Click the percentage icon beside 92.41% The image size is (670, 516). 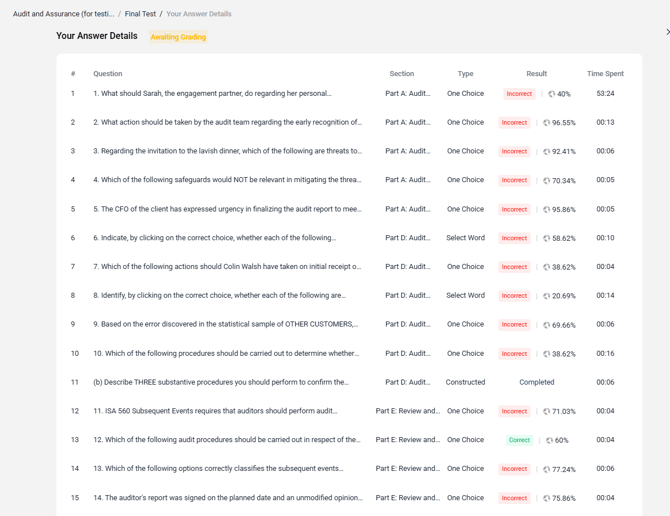pos(546,152)
